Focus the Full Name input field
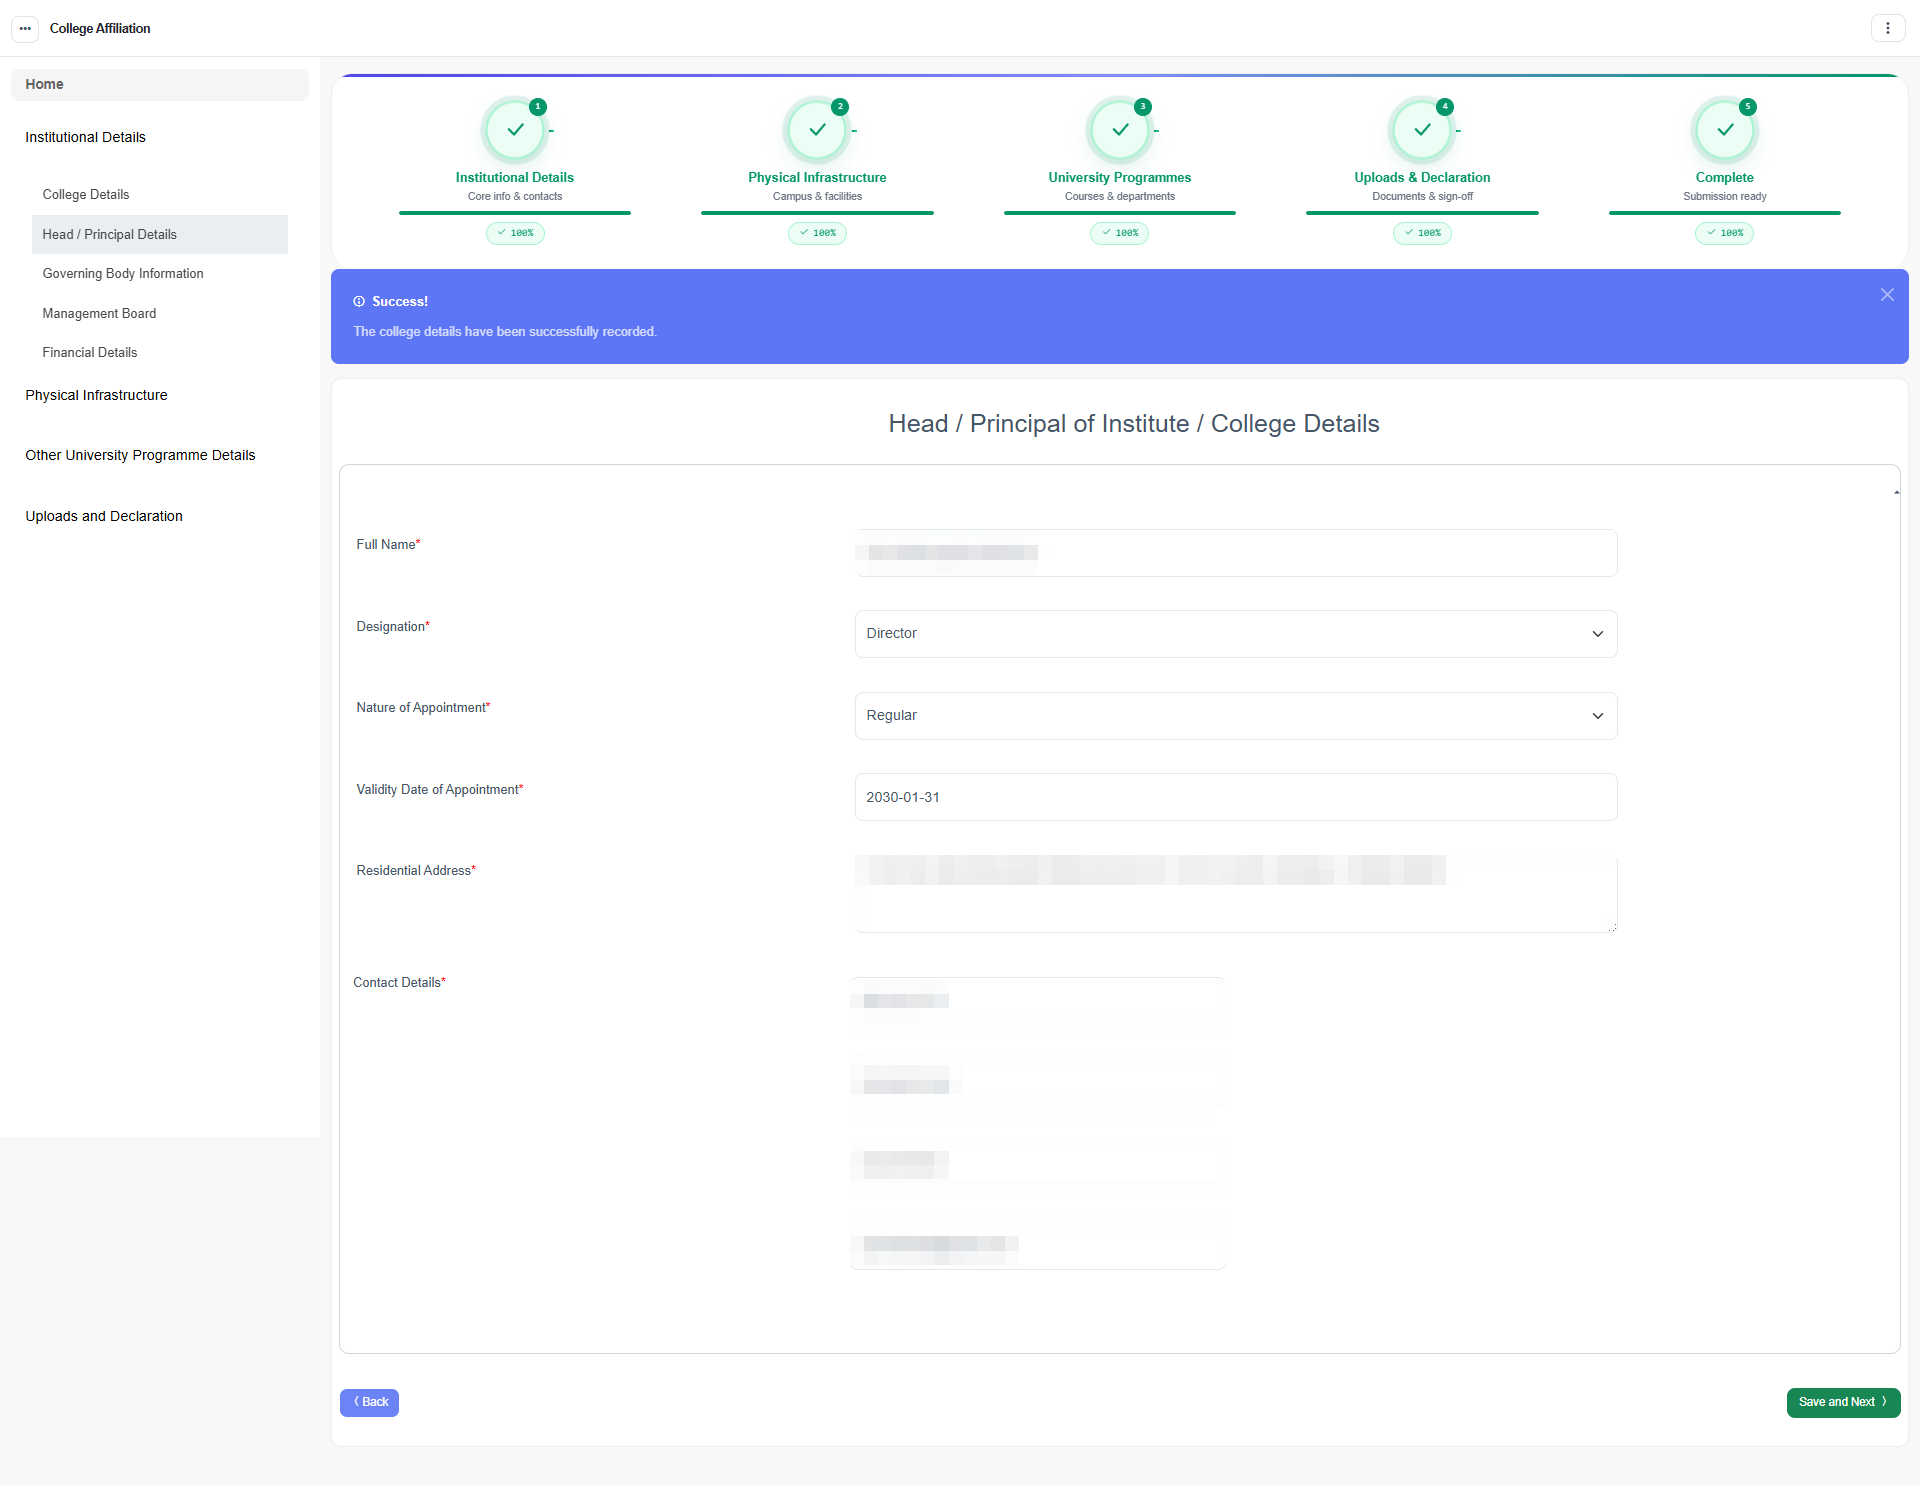 1236,553
